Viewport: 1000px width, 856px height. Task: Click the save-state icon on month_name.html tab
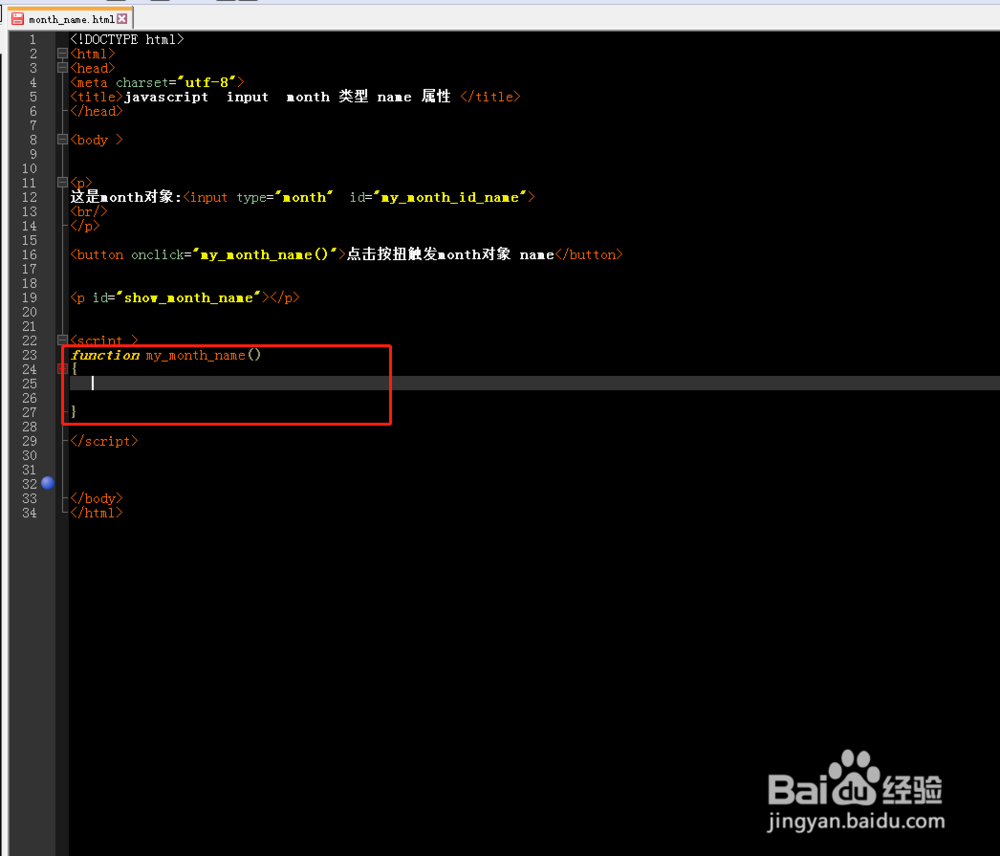click(x=18, y=19)
